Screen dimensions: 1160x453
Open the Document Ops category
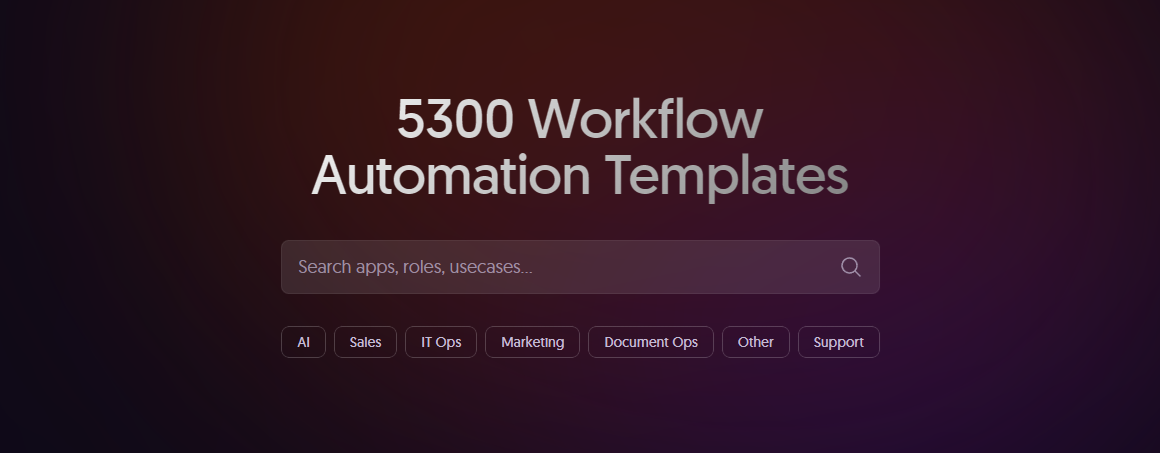[x=650, y=342]
